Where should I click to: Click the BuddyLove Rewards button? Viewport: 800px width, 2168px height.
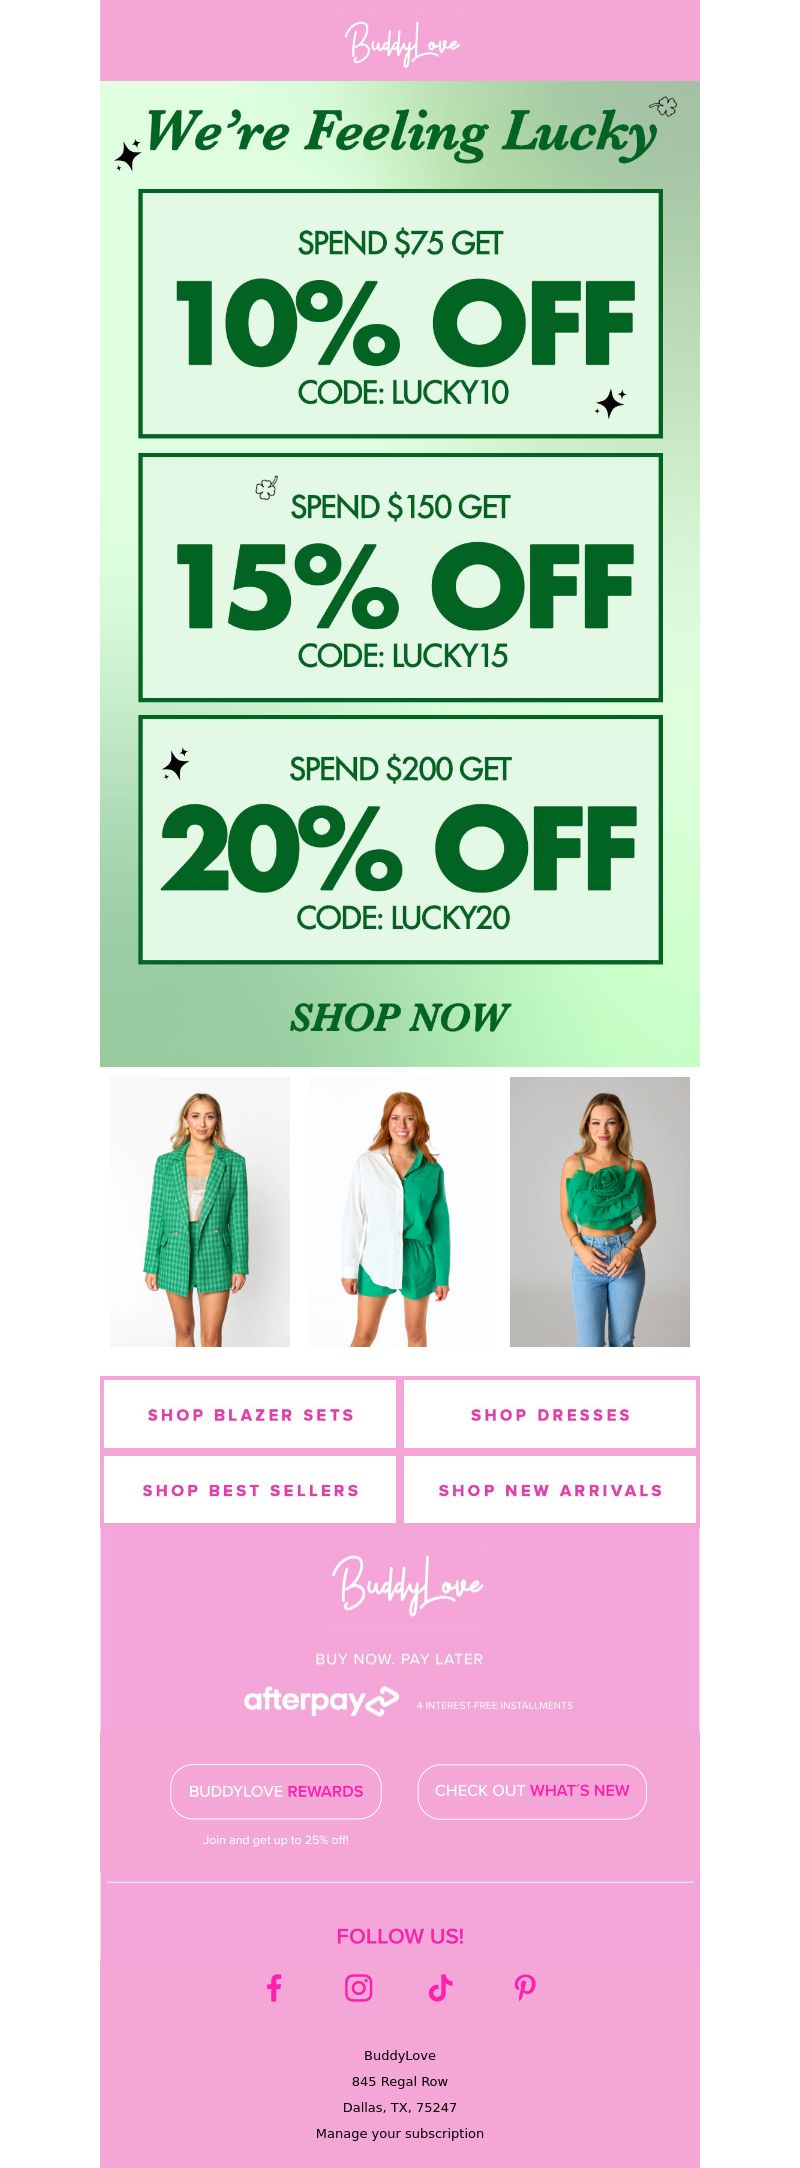[x=276, y=1791]
